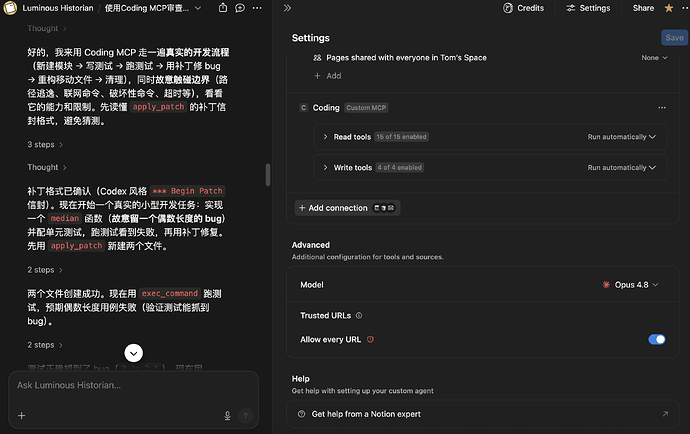Open the Model dropdown showing Opus 4.8
The width and height of the screenshot is (690, 434).
click(x=630, y=285)
